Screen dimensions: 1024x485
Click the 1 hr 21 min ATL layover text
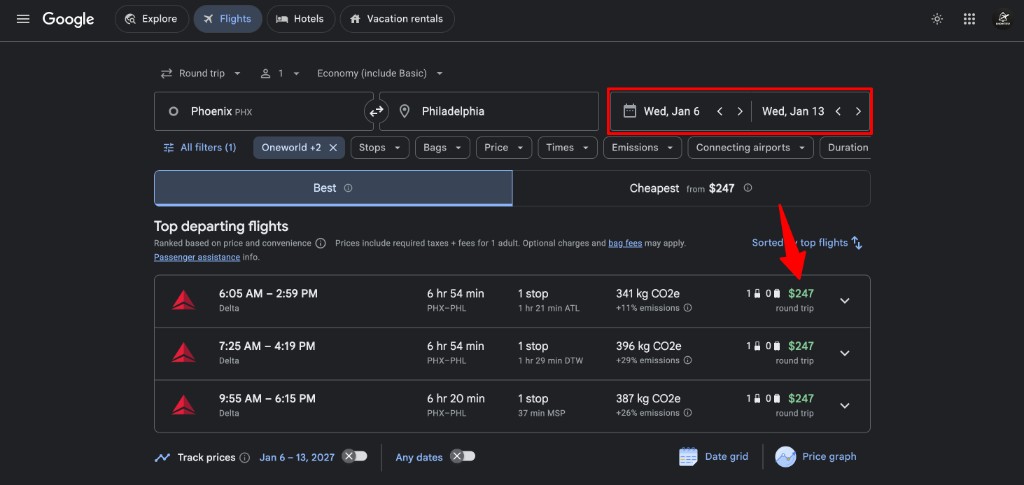[549, 308]
